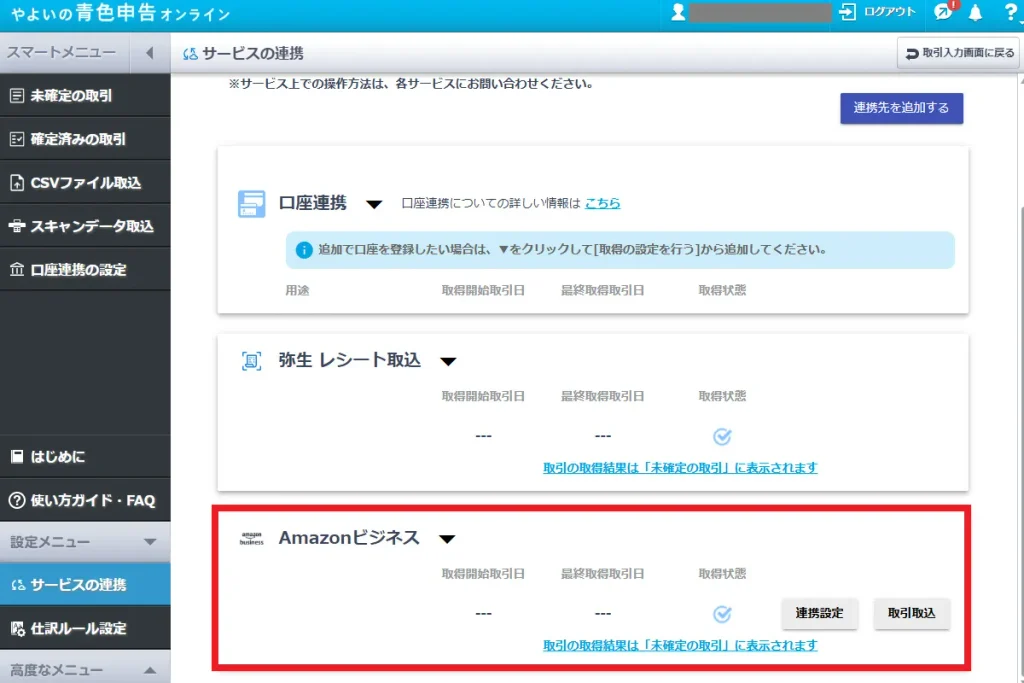
Task: Click 取得開始取引日 header in 口座連携 card
Action: pos(483,291)
